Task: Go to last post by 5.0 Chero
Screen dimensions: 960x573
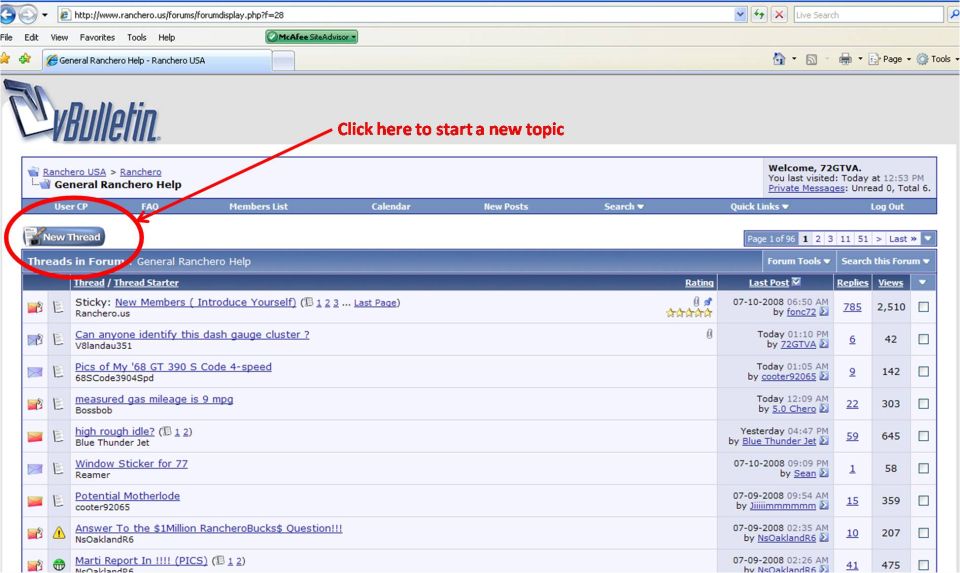Action: 824,409
